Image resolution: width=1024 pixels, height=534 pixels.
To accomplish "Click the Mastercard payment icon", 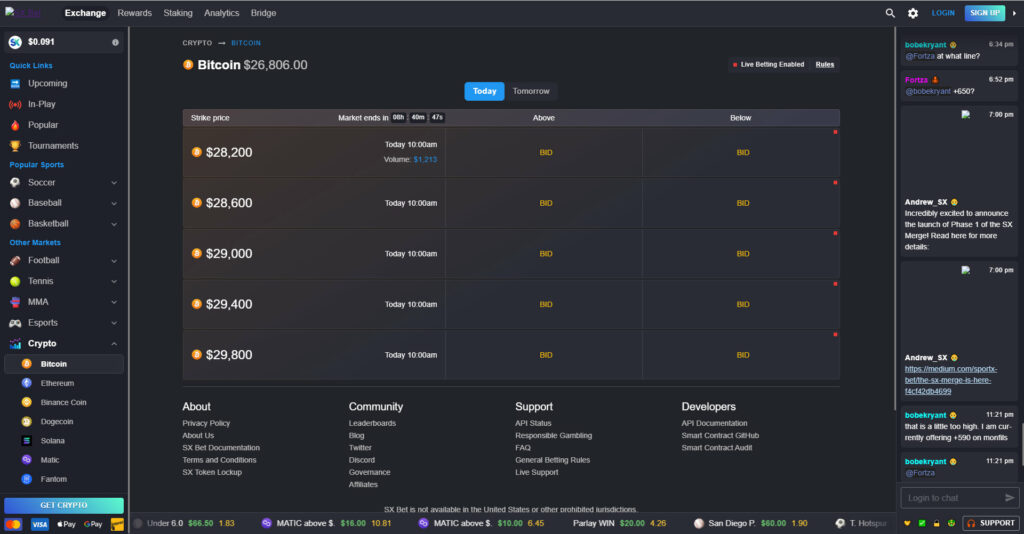I will coord(14,524).
